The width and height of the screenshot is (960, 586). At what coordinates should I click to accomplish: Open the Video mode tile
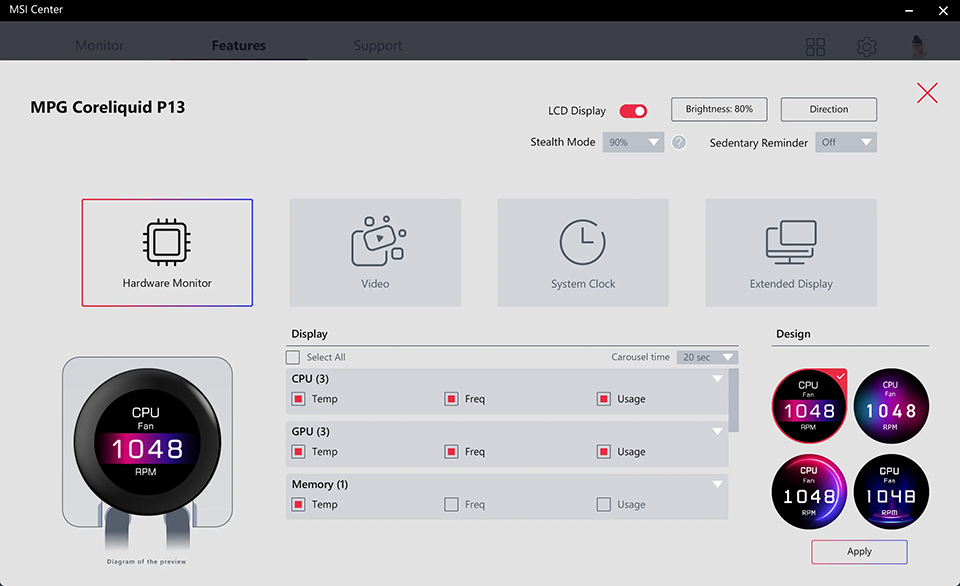375,241
